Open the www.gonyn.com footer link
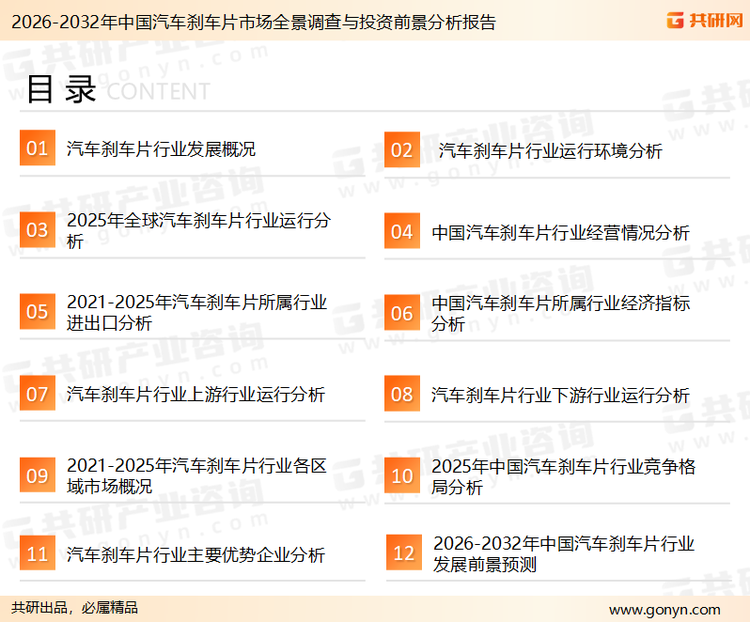Image resolution: width=750 pixels, height=622 pixels. 665,610
